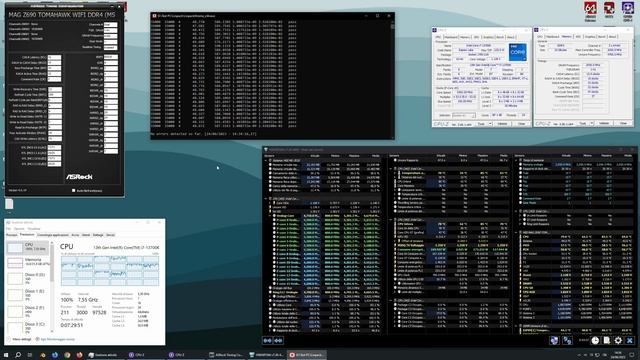The image size is (640, 360).
Task: Collapse CPU [#0] sensor group in HWiNFO
Action: pos(266,198)
